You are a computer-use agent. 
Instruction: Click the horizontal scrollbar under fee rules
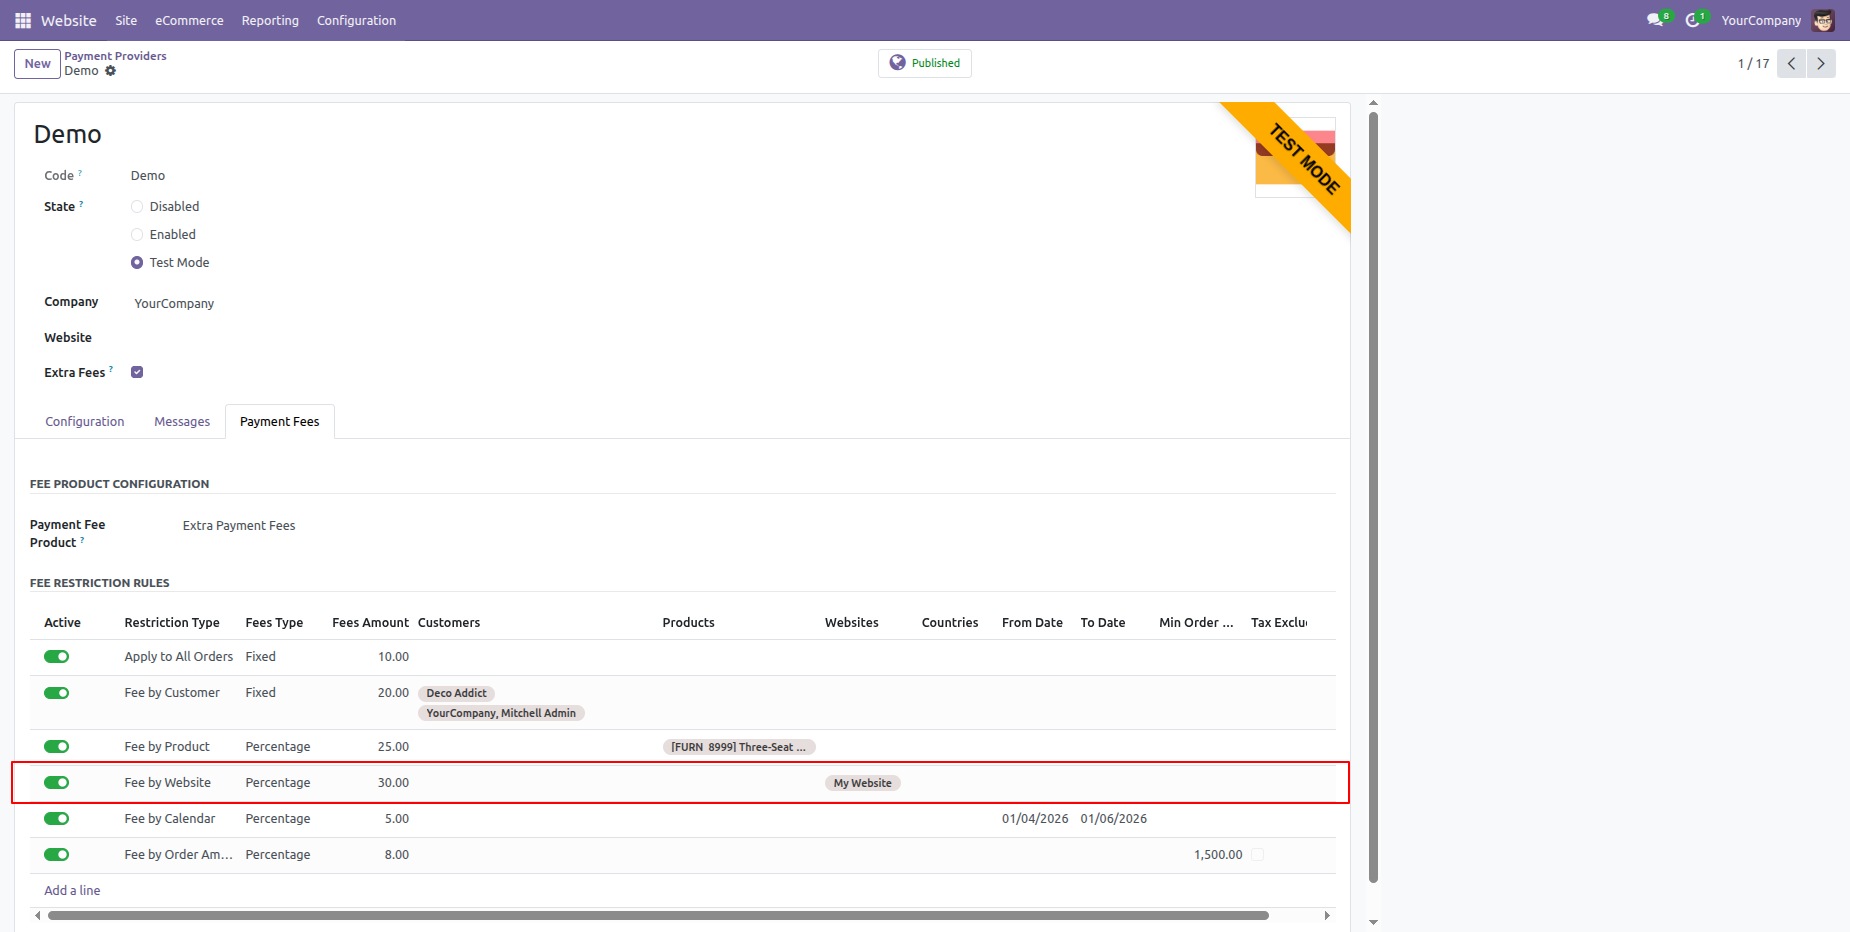point(658,915)
